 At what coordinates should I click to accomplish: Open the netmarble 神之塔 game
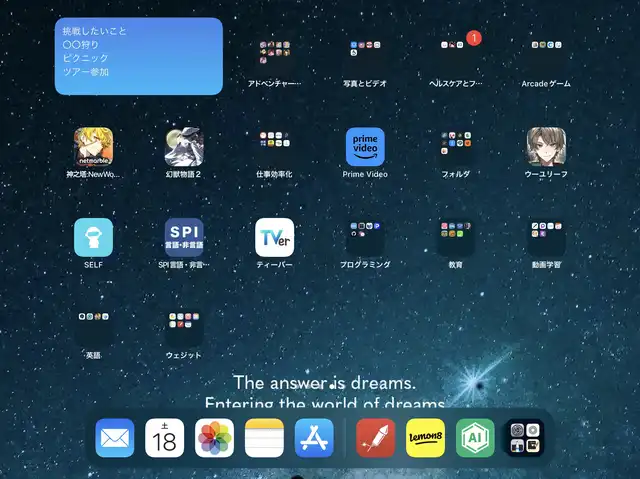[x=93, y=147]
